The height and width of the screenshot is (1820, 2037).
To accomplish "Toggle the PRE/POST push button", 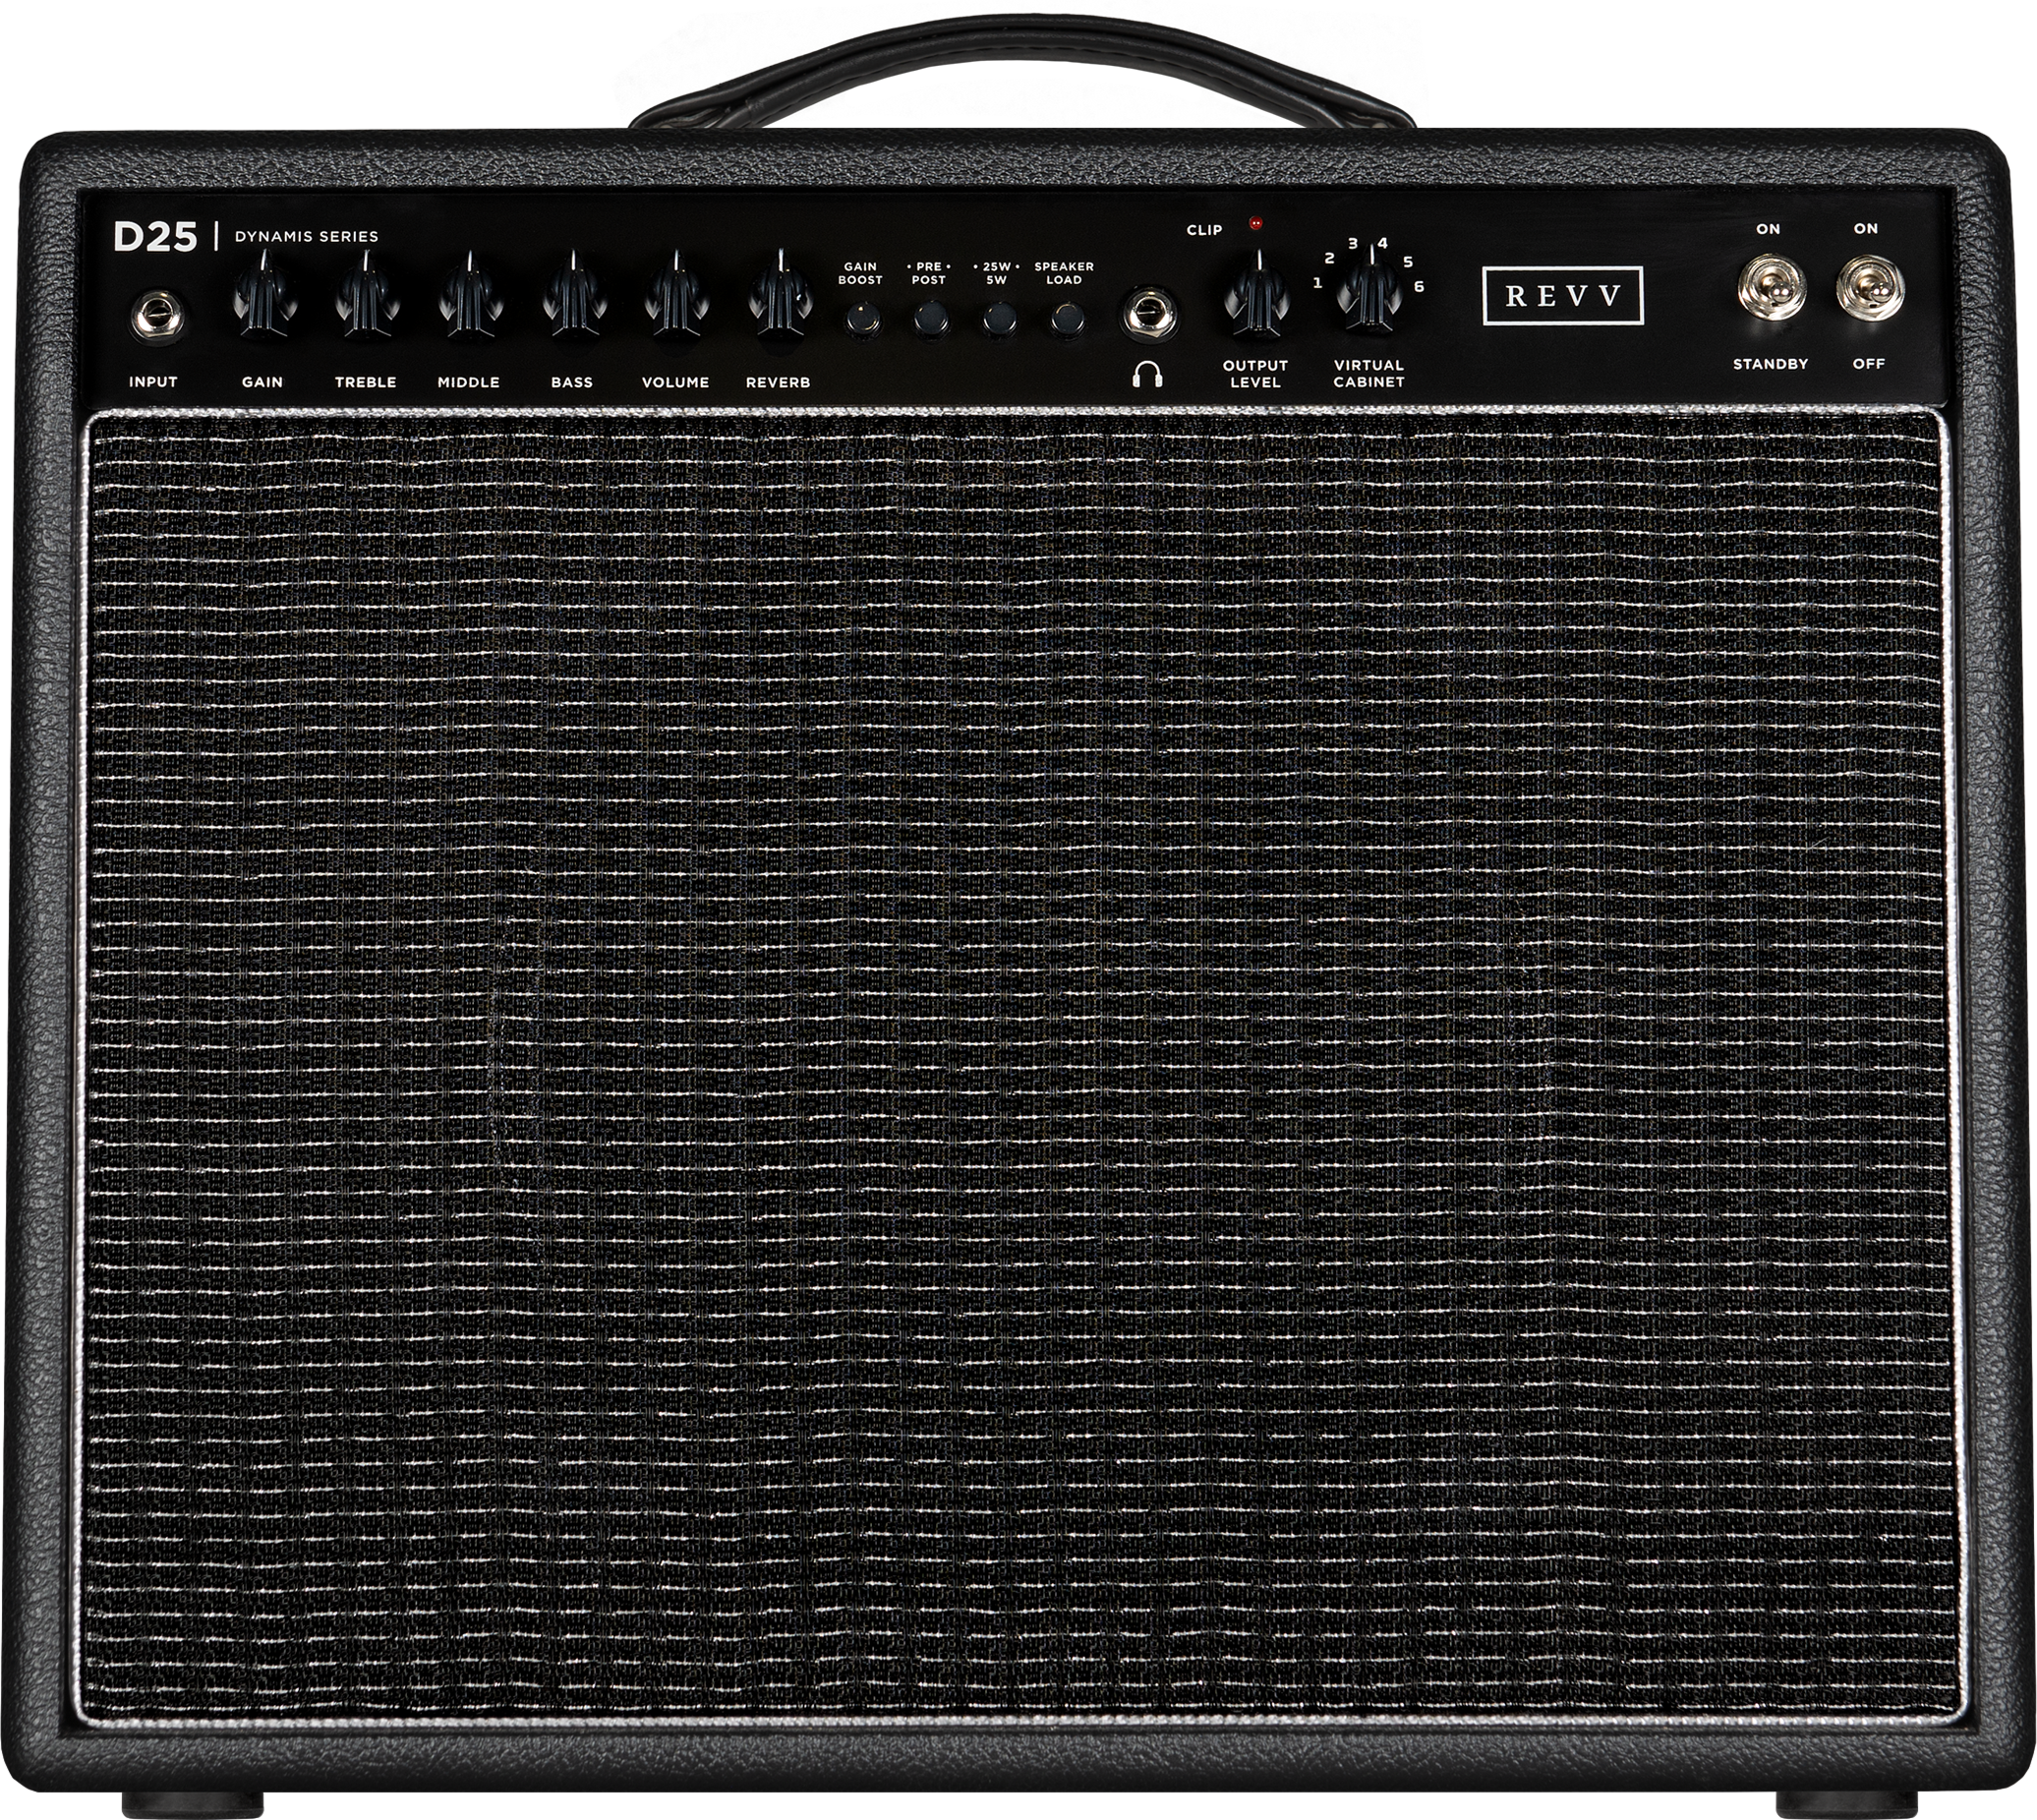I will tap(930, 318).
